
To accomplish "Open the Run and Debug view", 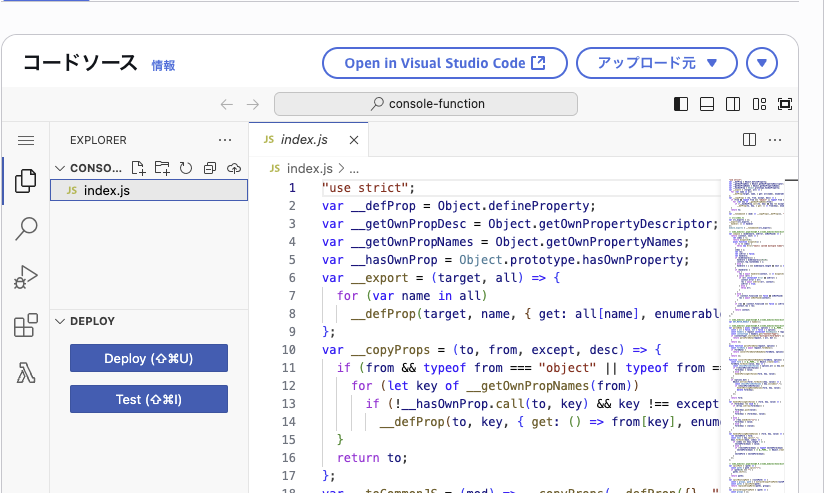I will (25, 277).
